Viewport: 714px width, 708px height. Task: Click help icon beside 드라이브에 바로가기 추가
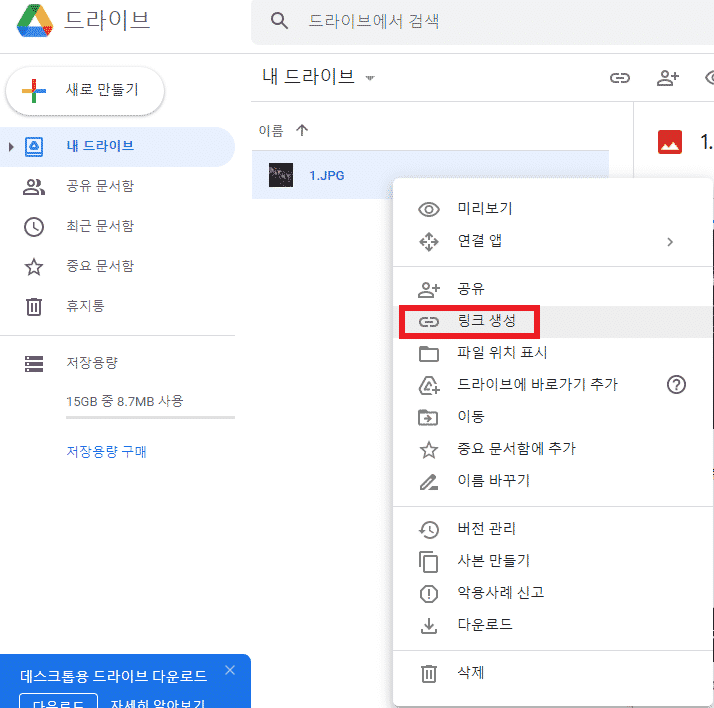click(677, 384)
